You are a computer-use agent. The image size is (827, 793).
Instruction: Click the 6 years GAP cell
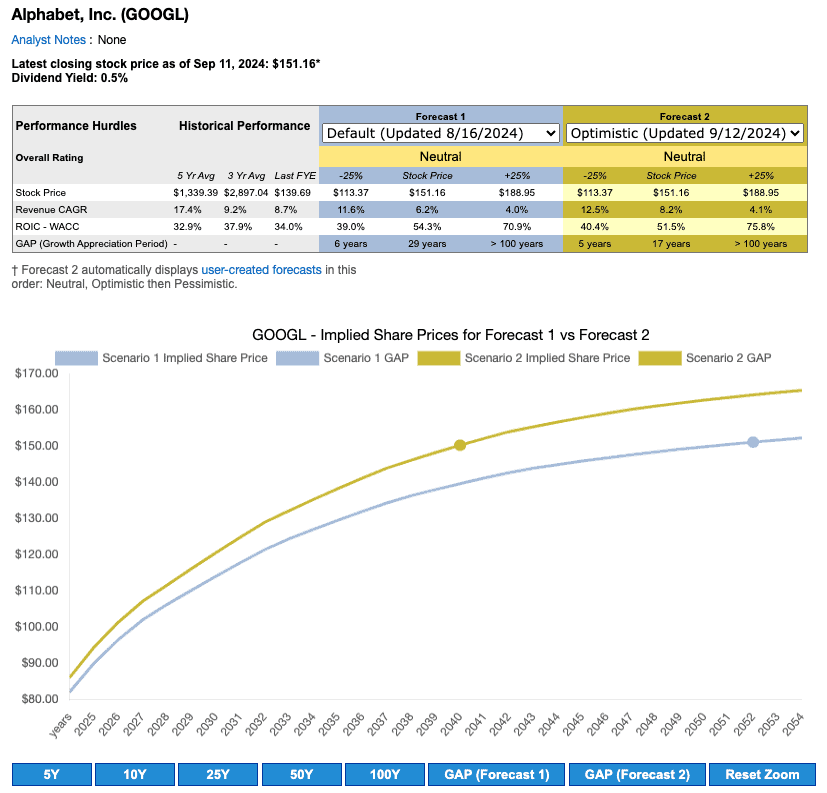(351, 244)
